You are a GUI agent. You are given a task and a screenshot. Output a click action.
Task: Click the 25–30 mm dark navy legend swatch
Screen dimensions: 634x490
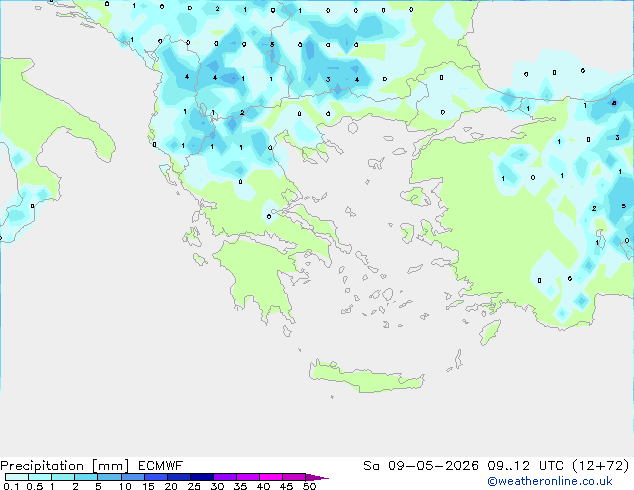pos(202,477)
